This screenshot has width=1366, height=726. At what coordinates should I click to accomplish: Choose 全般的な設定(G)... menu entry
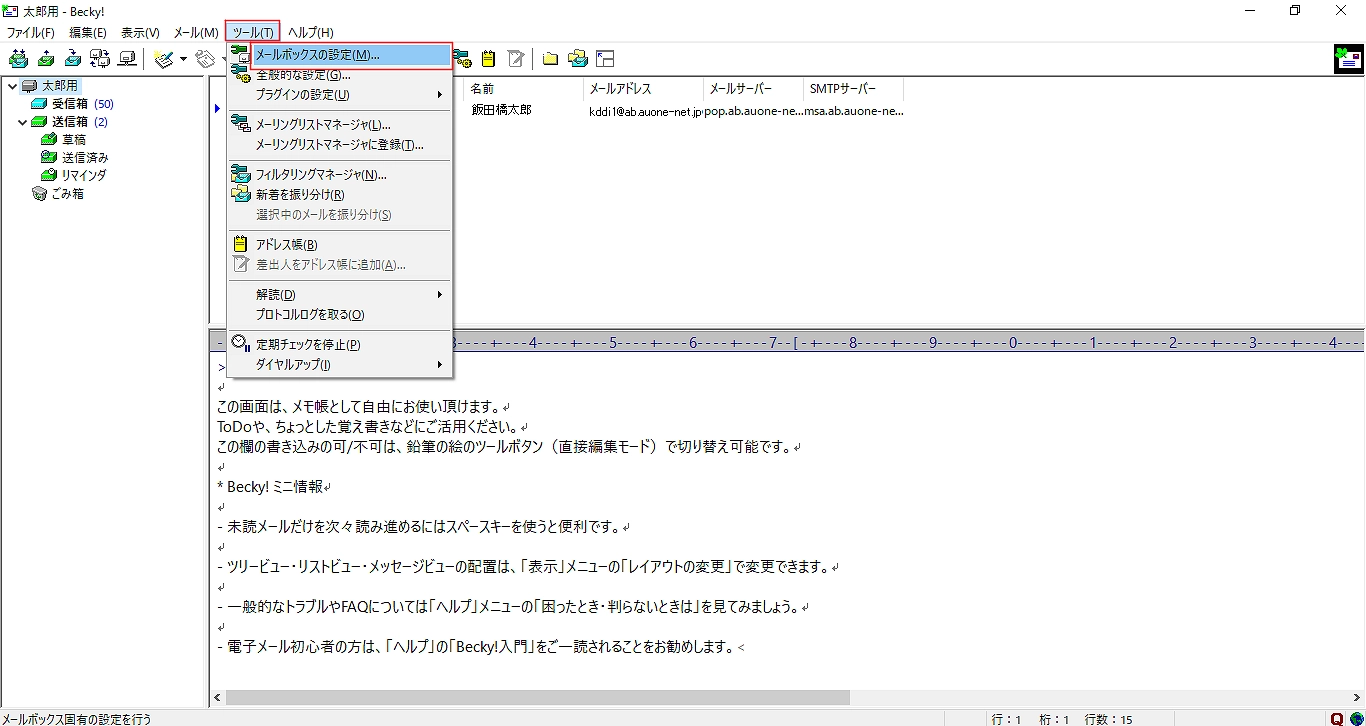coord(340,75)
